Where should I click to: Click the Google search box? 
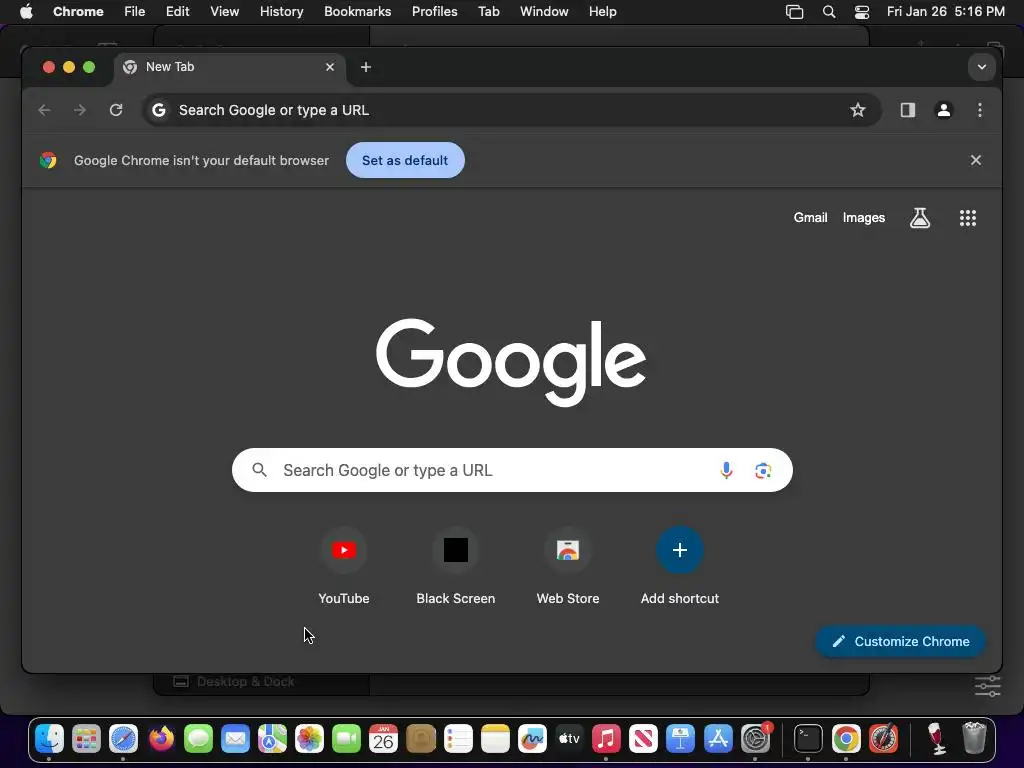(512, 470)
